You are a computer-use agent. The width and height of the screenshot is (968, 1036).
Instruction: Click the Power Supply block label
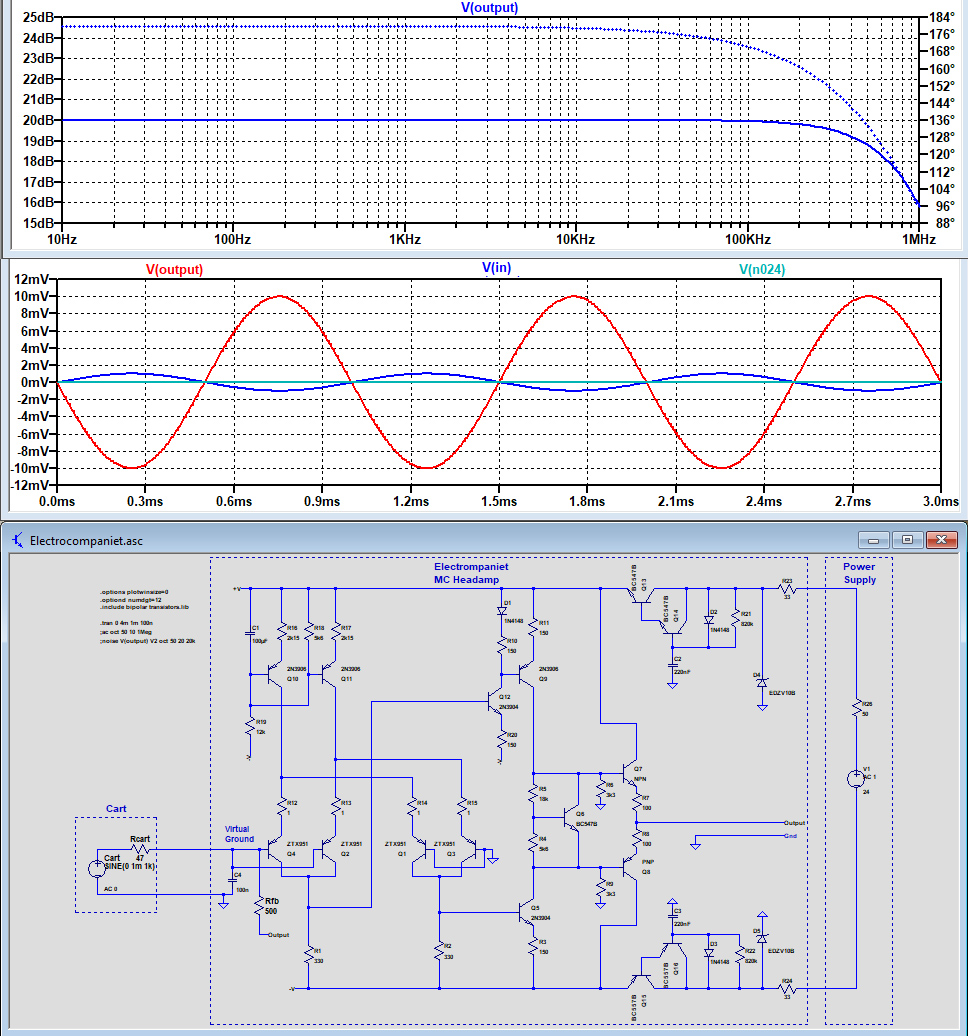click(x=859, y=573)
